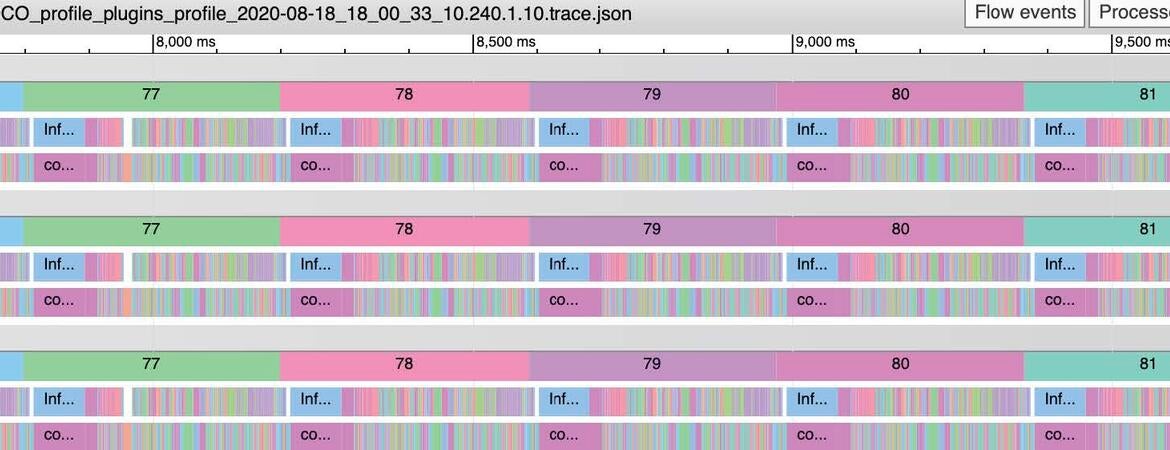Screen dimensions: 1170x450
Task: Select step 80 in the bottom track group
Action: pos(900,365)
